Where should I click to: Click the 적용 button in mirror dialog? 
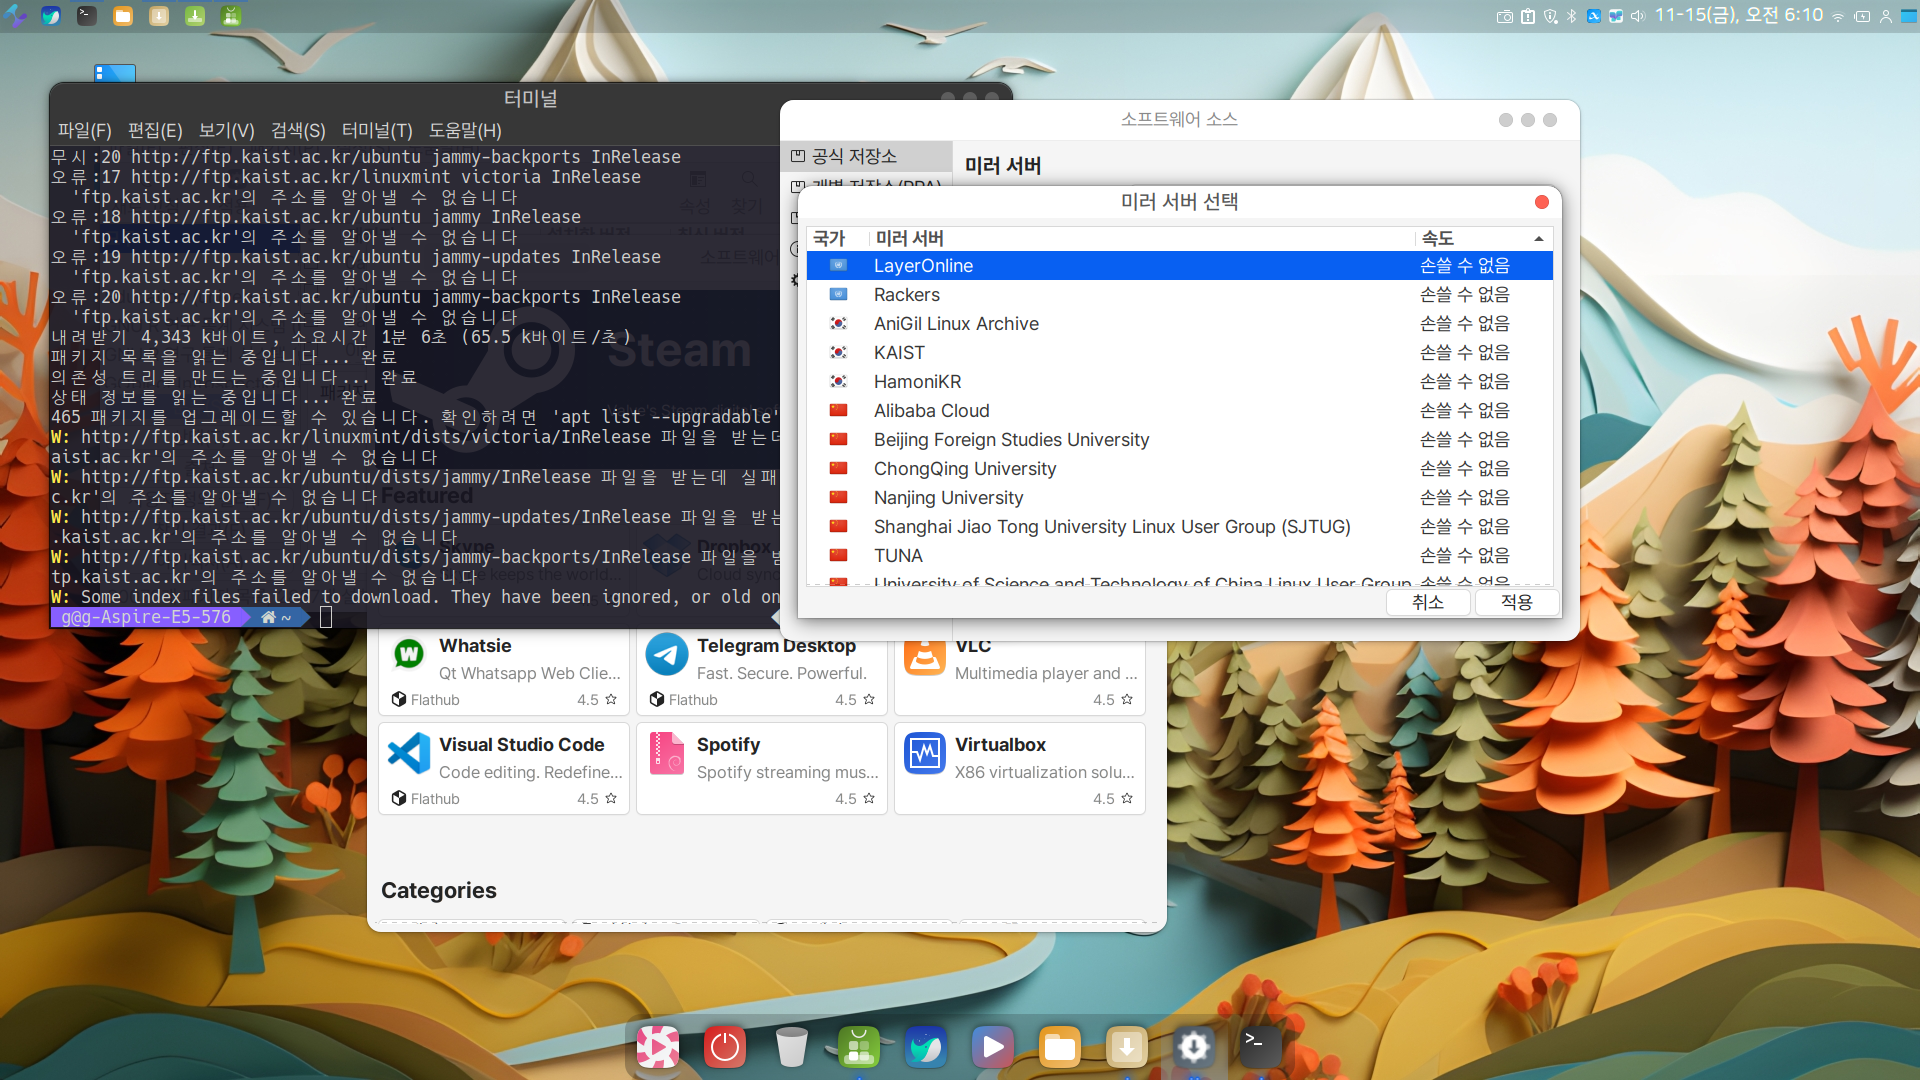pos(1517,602)
